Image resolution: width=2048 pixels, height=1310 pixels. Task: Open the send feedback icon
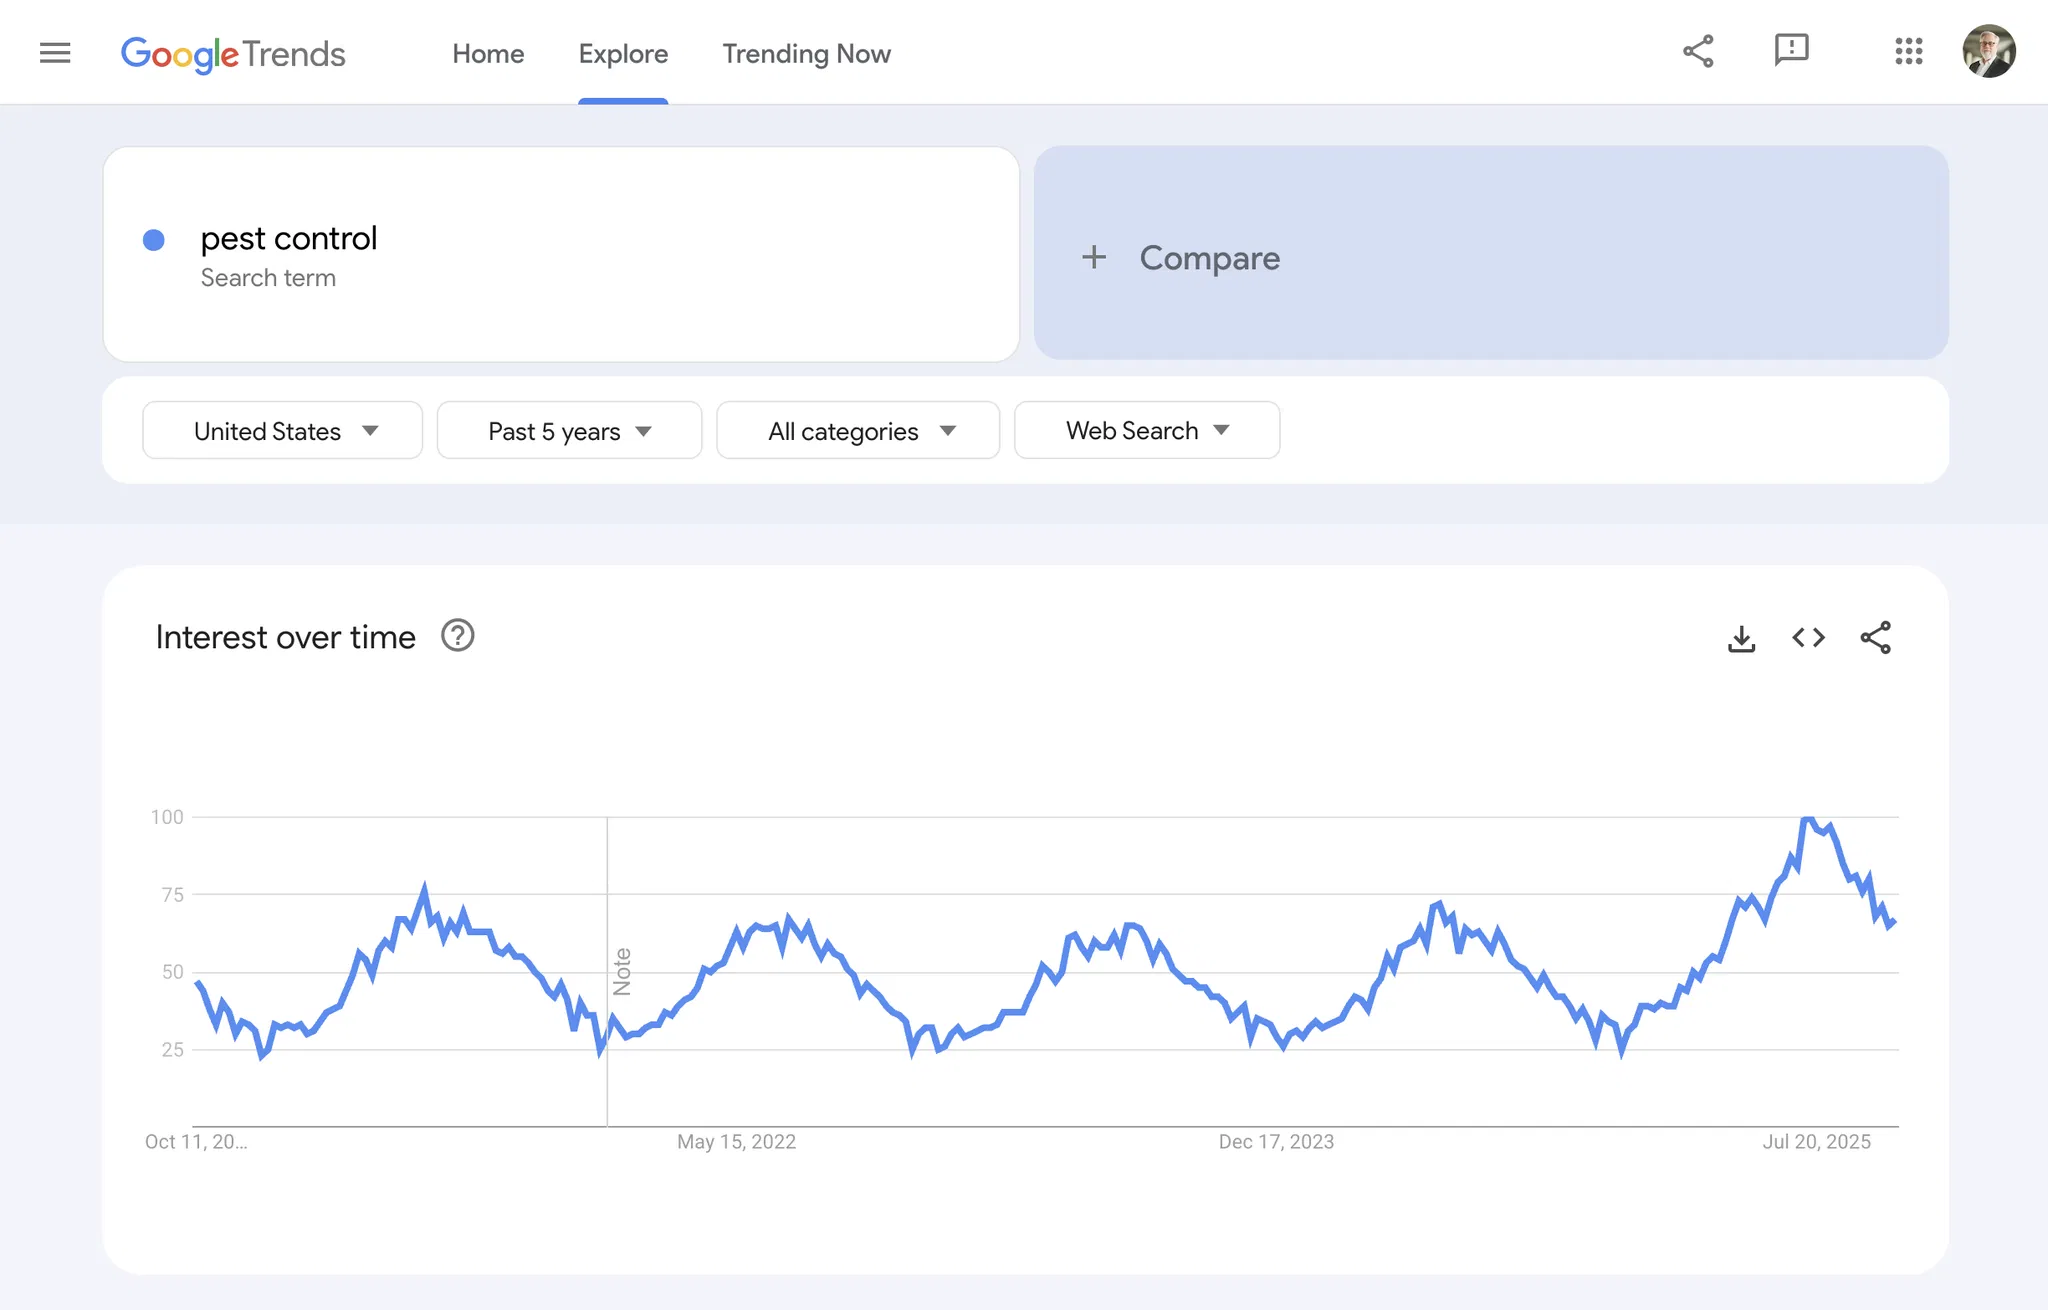coord(1791,49)
